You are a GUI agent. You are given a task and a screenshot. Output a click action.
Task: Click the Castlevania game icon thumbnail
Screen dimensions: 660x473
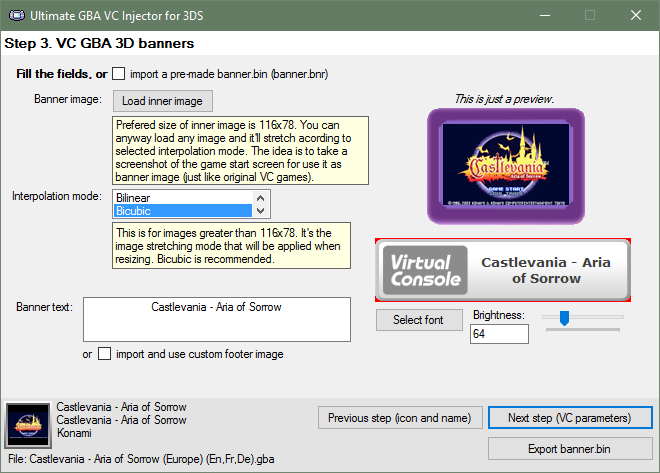pos(27,425)
